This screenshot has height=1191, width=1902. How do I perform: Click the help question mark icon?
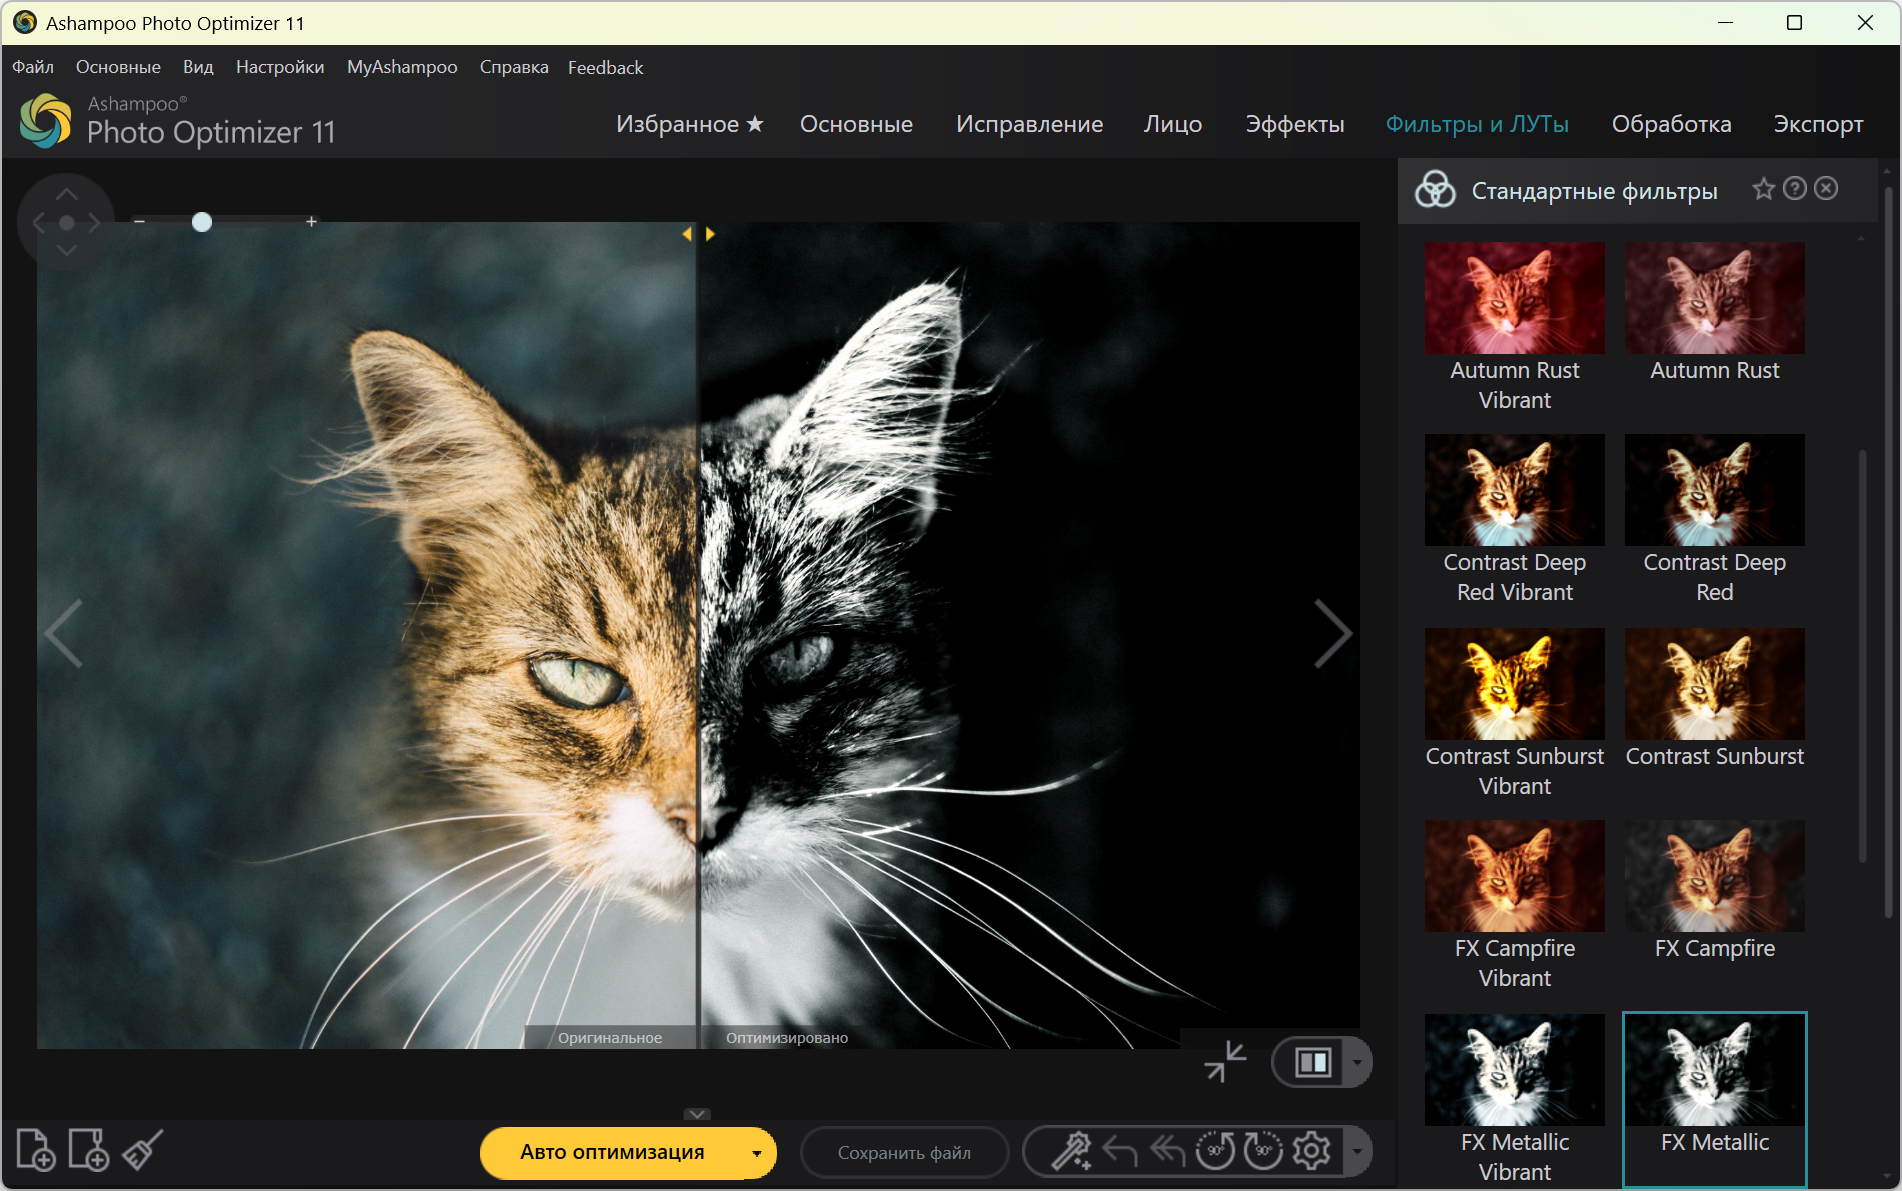1795,189
